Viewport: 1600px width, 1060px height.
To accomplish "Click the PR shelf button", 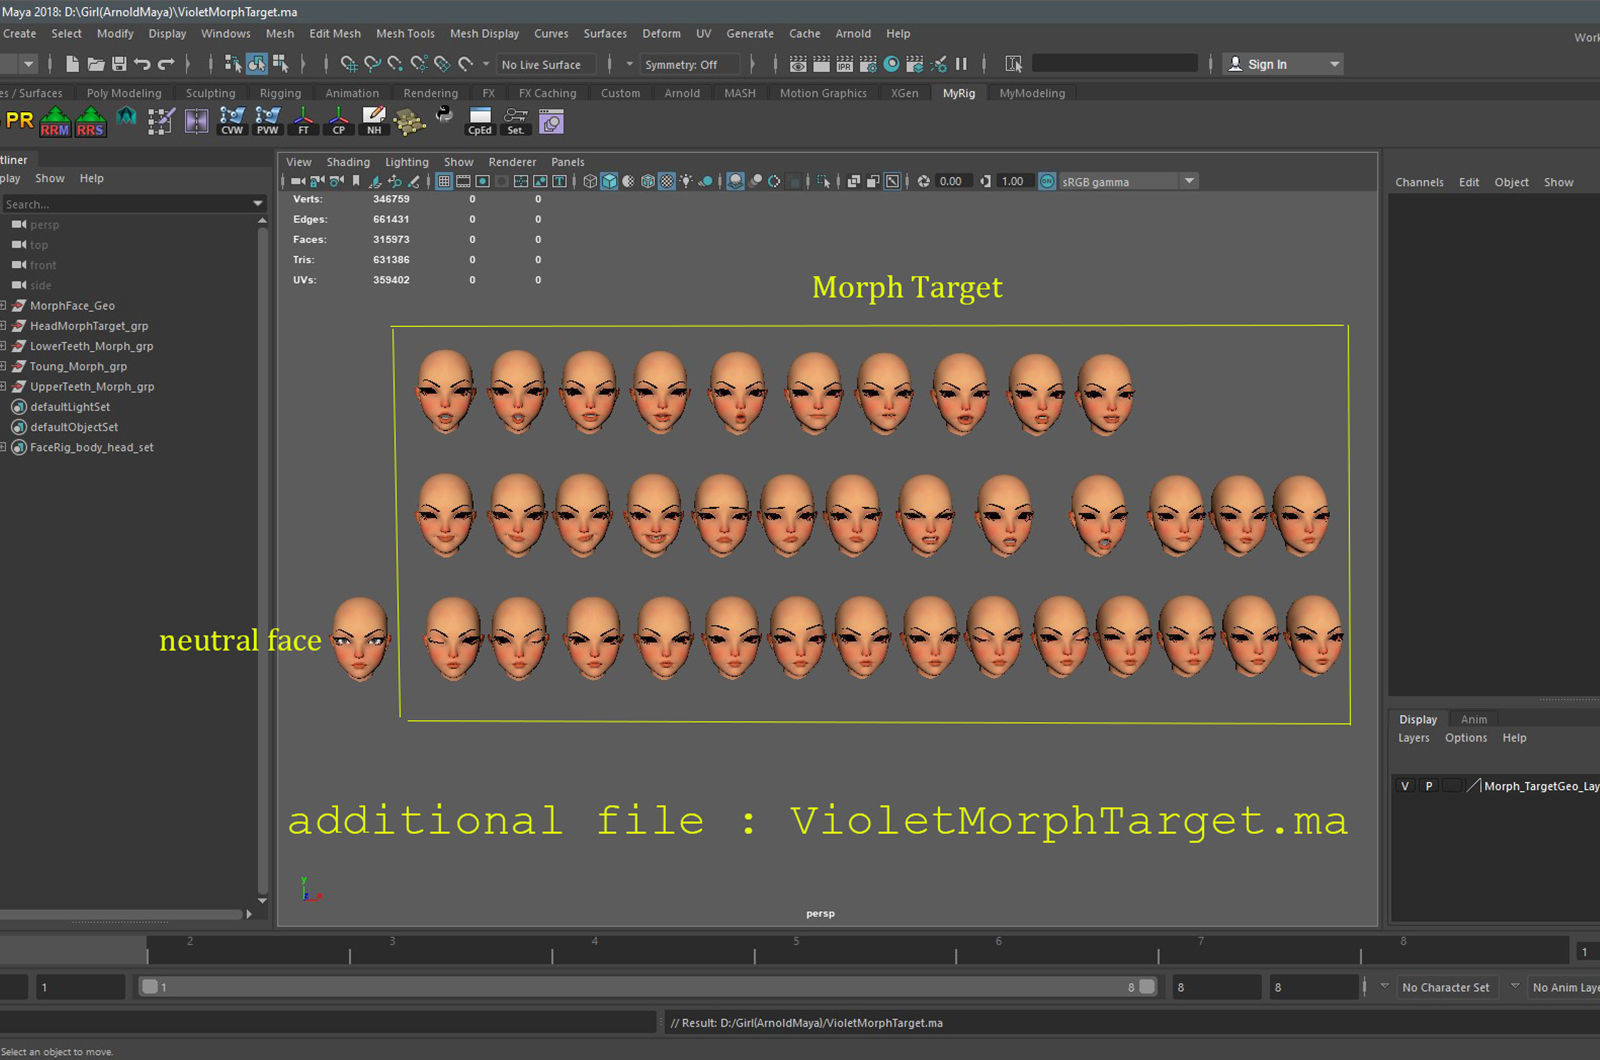I will pos(19,121).
